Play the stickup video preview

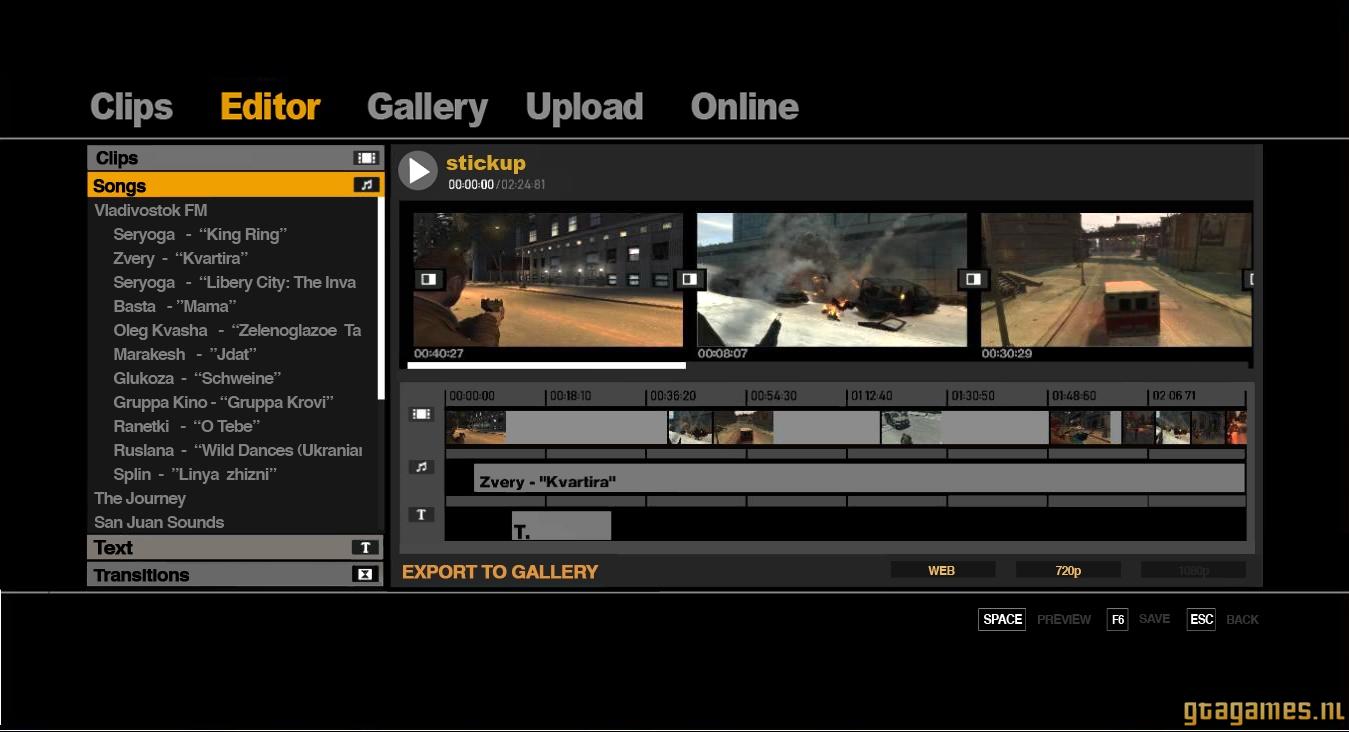(418, 171)
